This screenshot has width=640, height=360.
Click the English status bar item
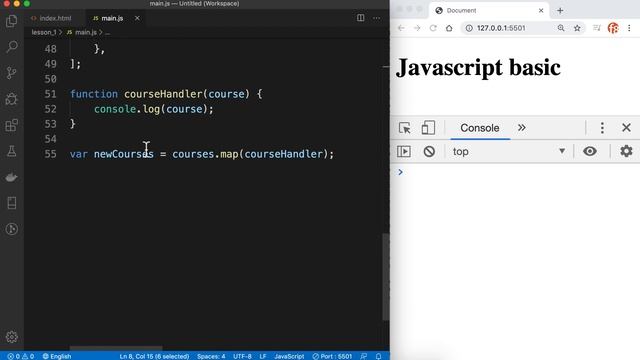57,356
